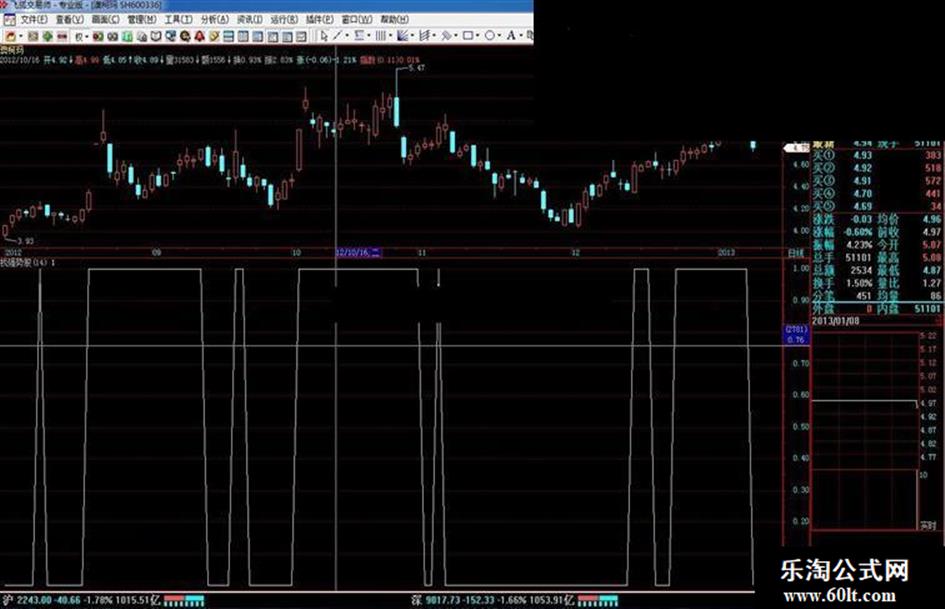The image size is (945, 609).
Task: Select the ellipse drawing tool
Action: (x=490, y=36)
